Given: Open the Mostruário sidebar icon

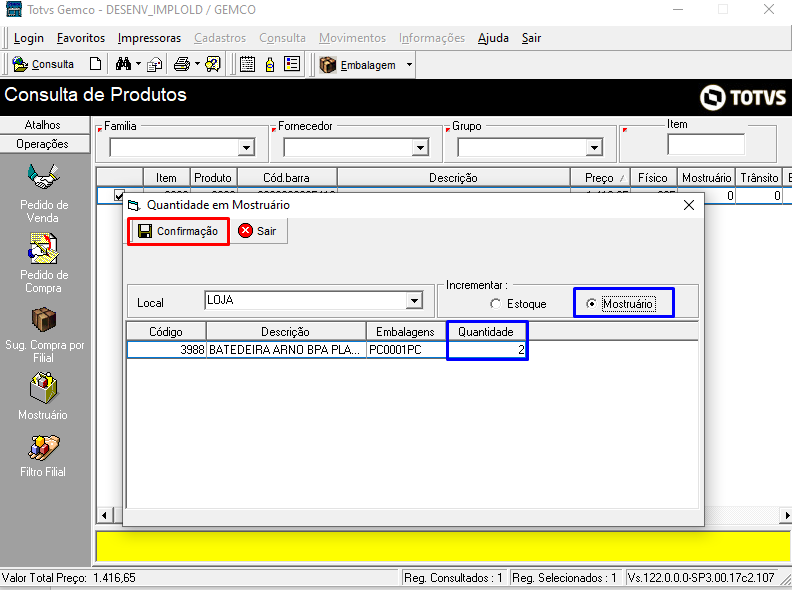Looking at the screenshot, I should (x=43, y=388).
